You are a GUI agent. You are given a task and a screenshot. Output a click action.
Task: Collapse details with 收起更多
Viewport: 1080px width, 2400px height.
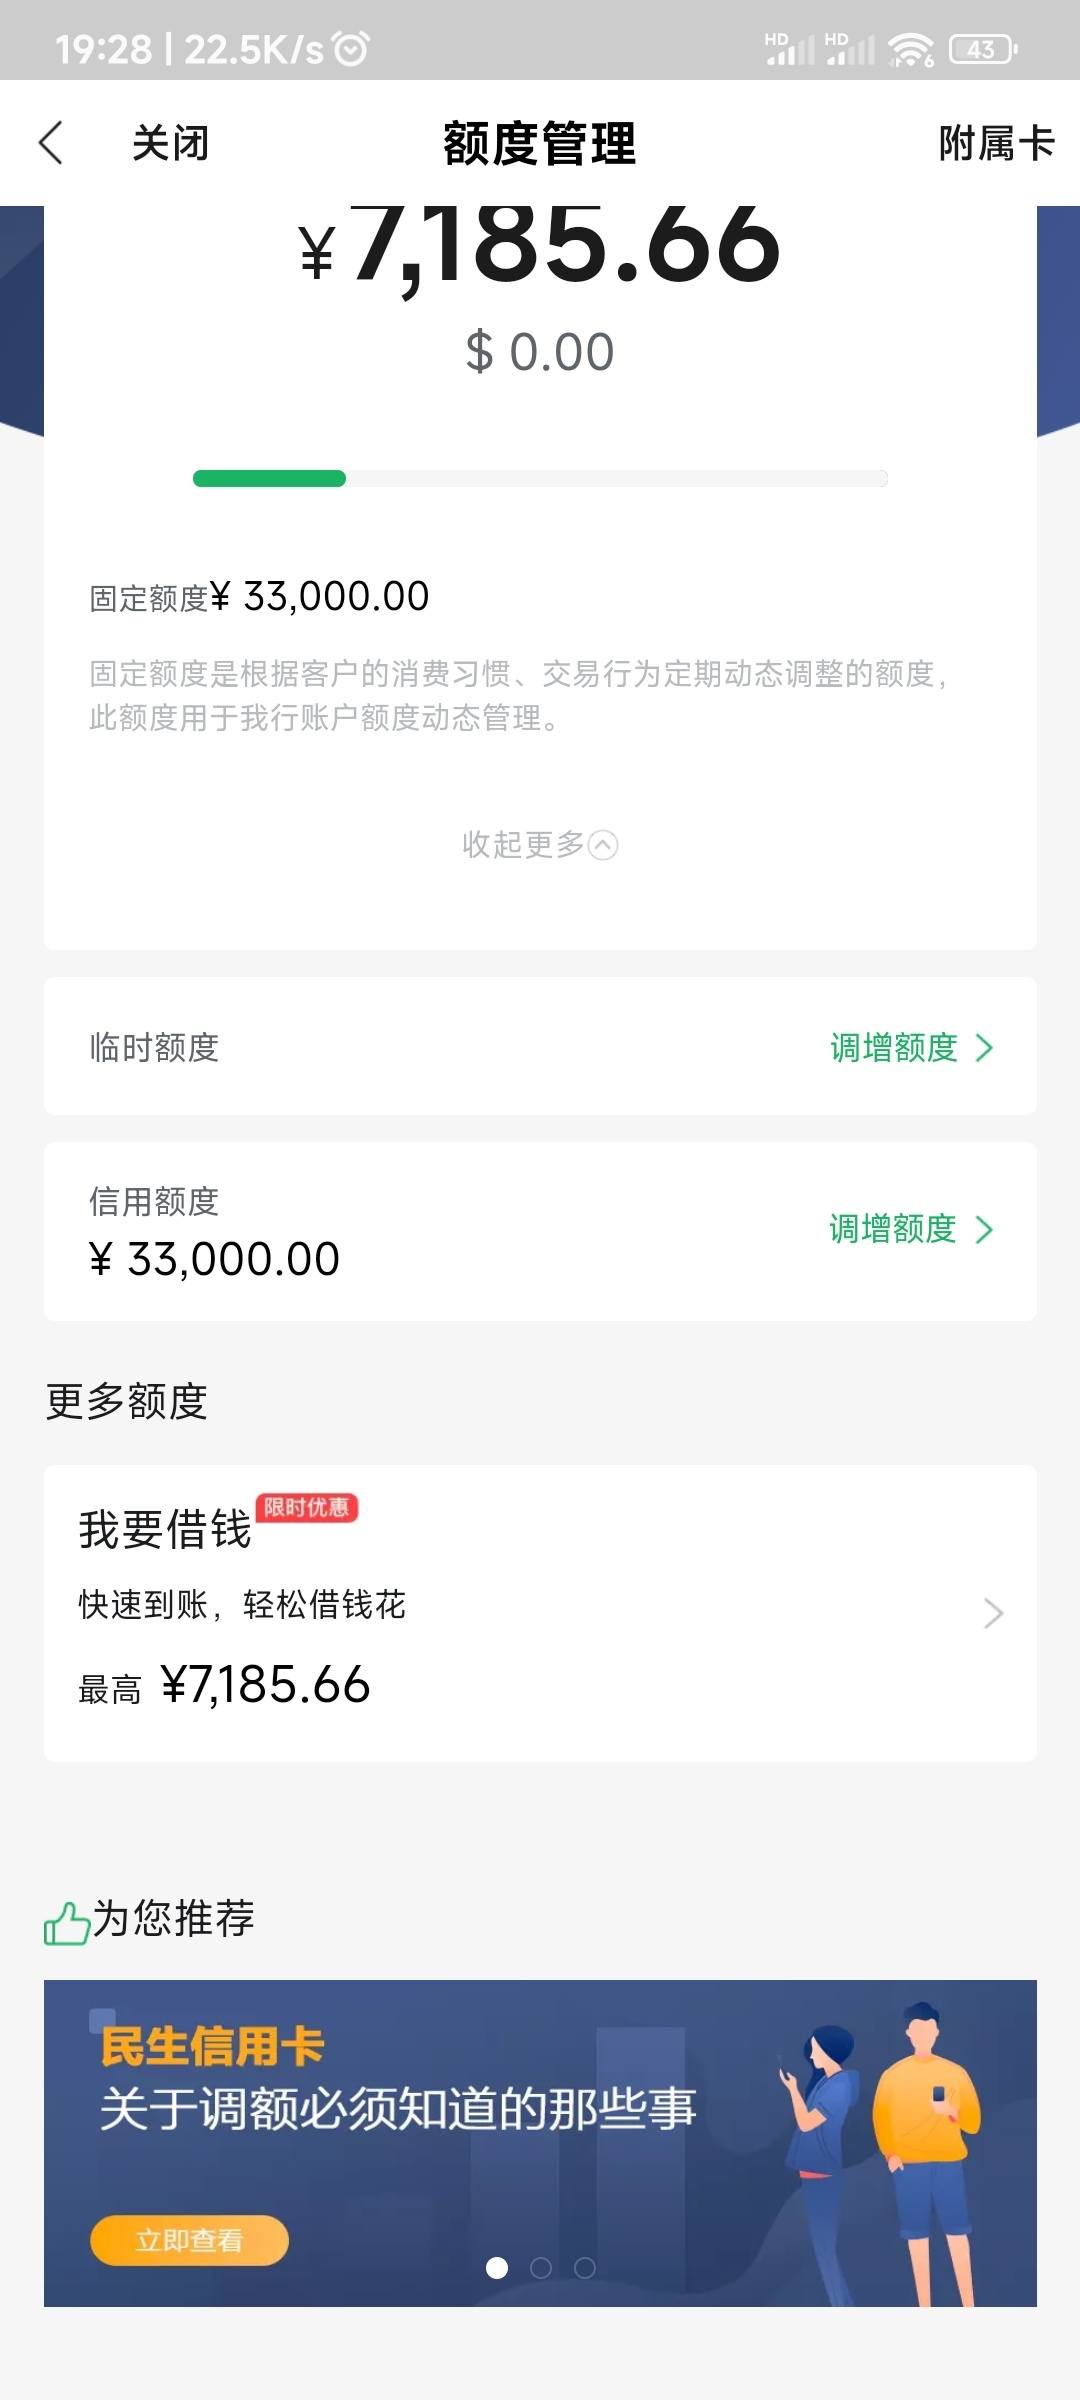point(540,845)
